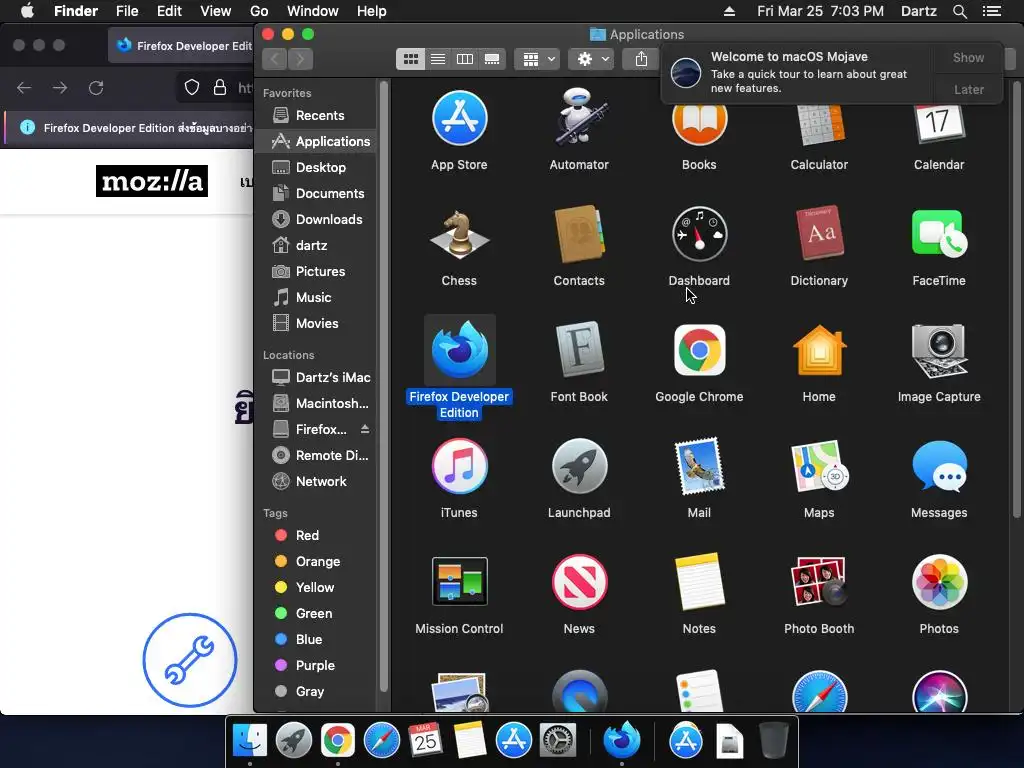Select the Font Book application icon
This screenshot has height=768, width=1024.
click(579, 349)
